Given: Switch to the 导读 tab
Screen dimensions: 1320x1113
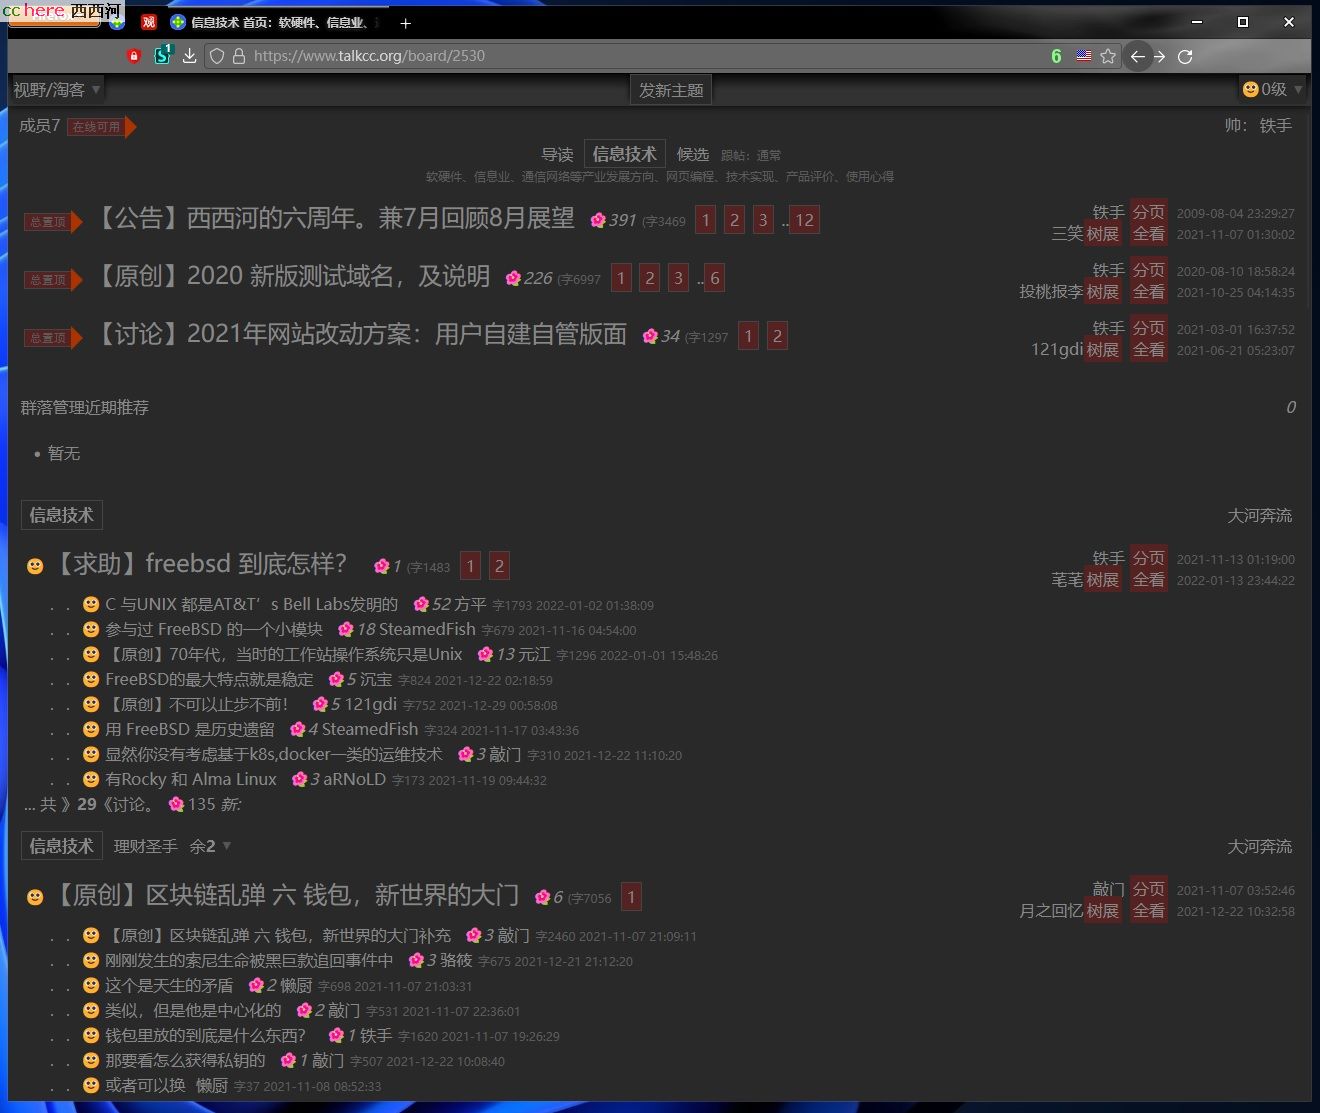Looking at the screenshot, I should pyautogui.click(x=557, y=154).
